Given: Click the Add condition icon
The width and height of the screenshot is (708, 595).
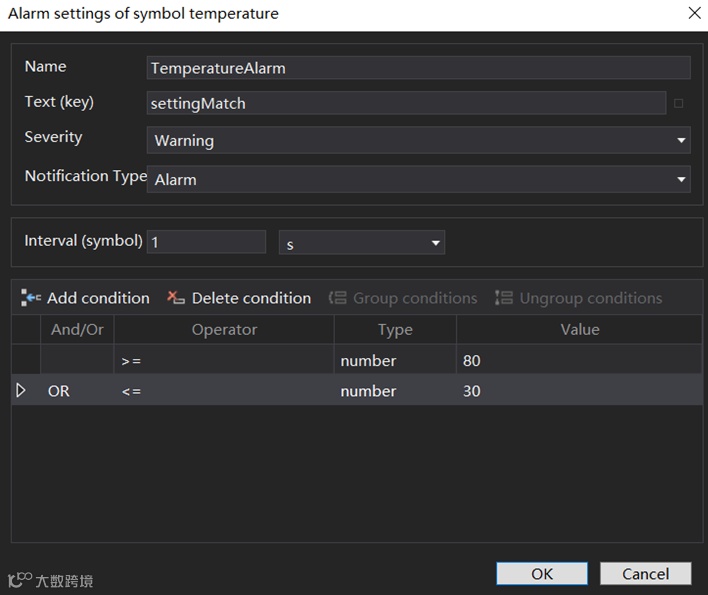Looking at the screenshot, I should pyautogui.click(x=32, y=298).
